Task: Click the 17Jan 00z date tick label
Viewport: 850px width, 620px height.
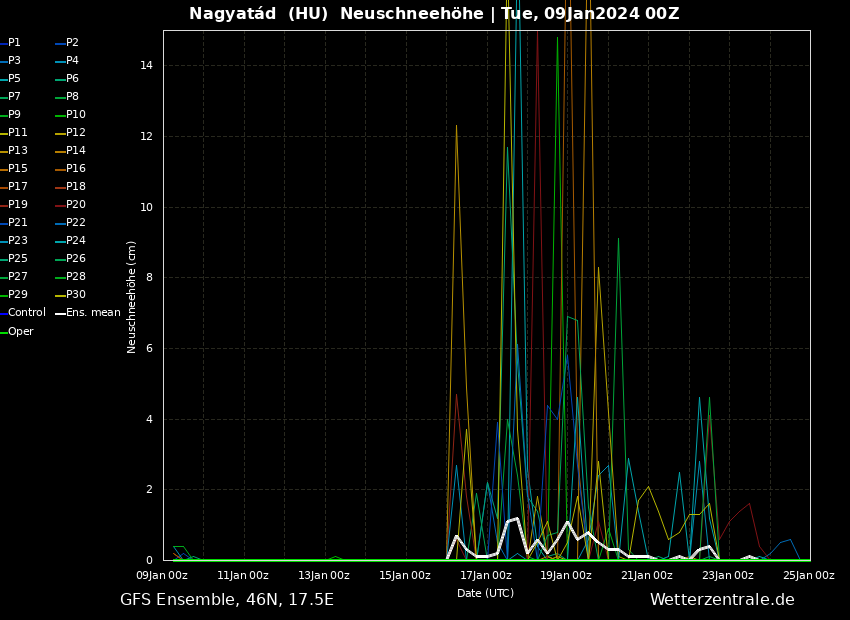Action: pos(485,576)
